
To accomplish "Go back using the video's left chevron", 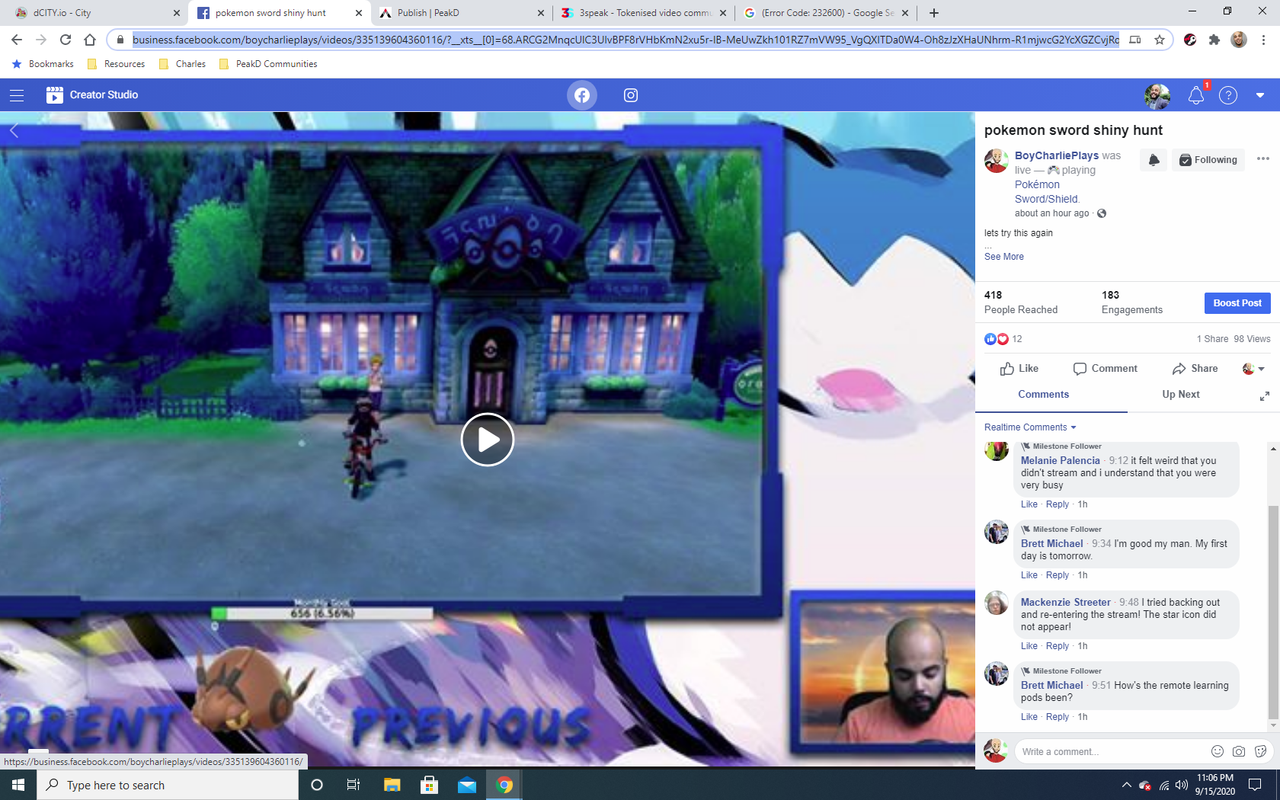I will pos(14,131).
